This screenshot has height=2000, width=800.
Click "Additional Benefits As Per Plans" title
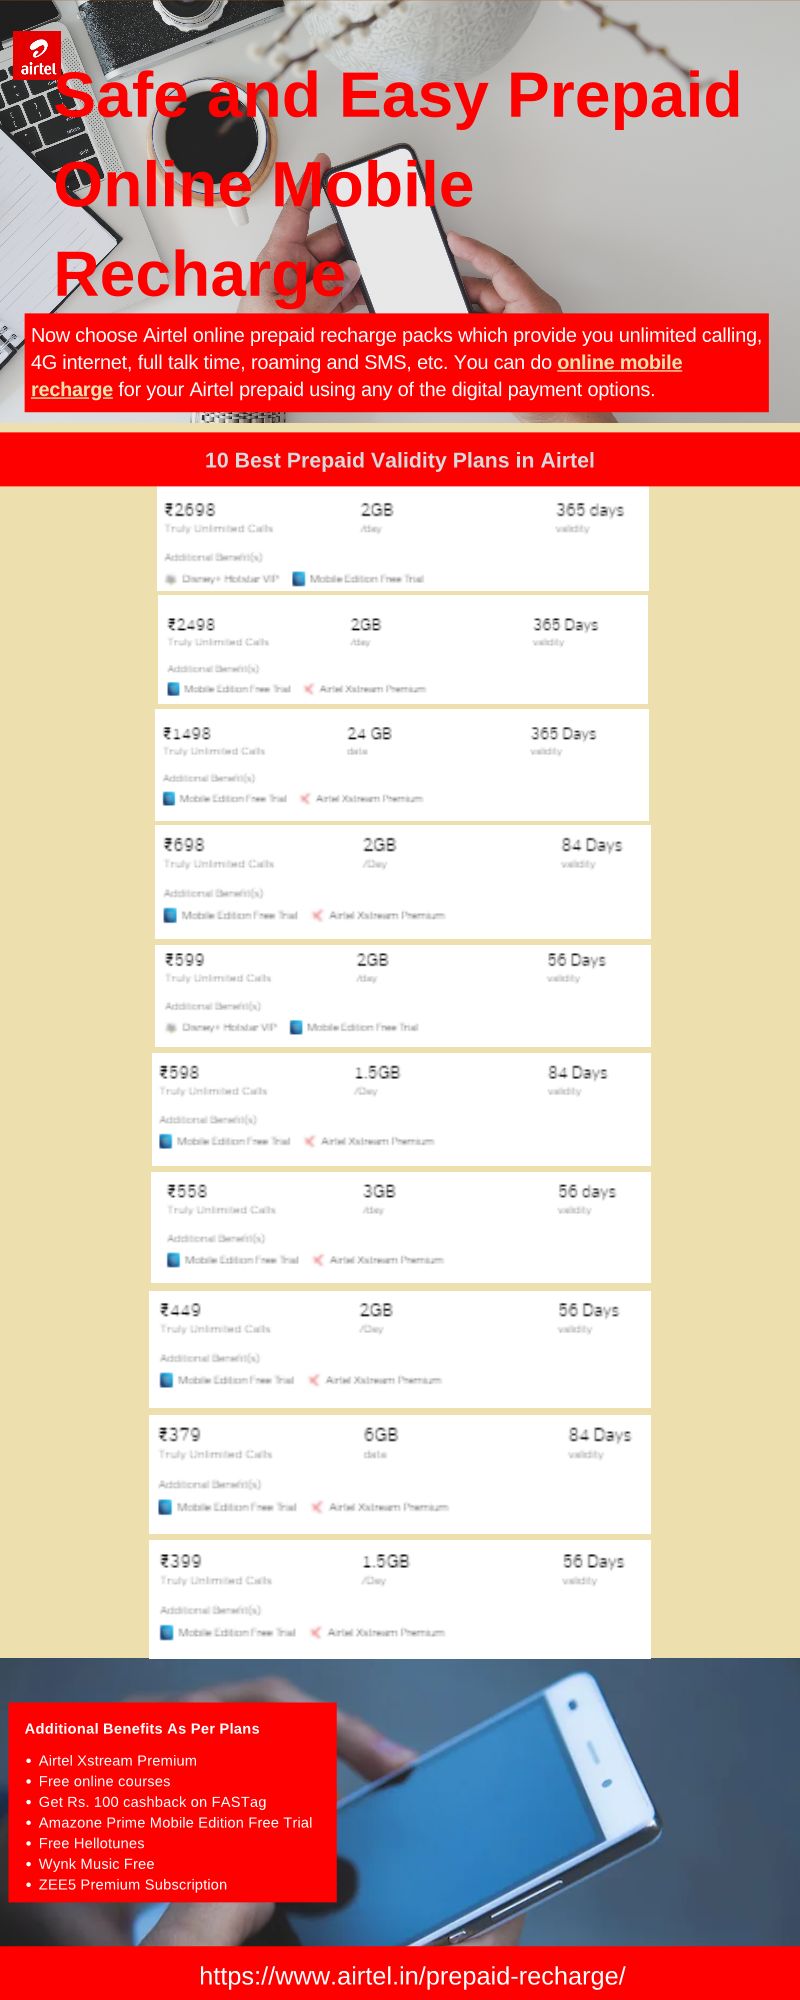tap(142, 1728)
